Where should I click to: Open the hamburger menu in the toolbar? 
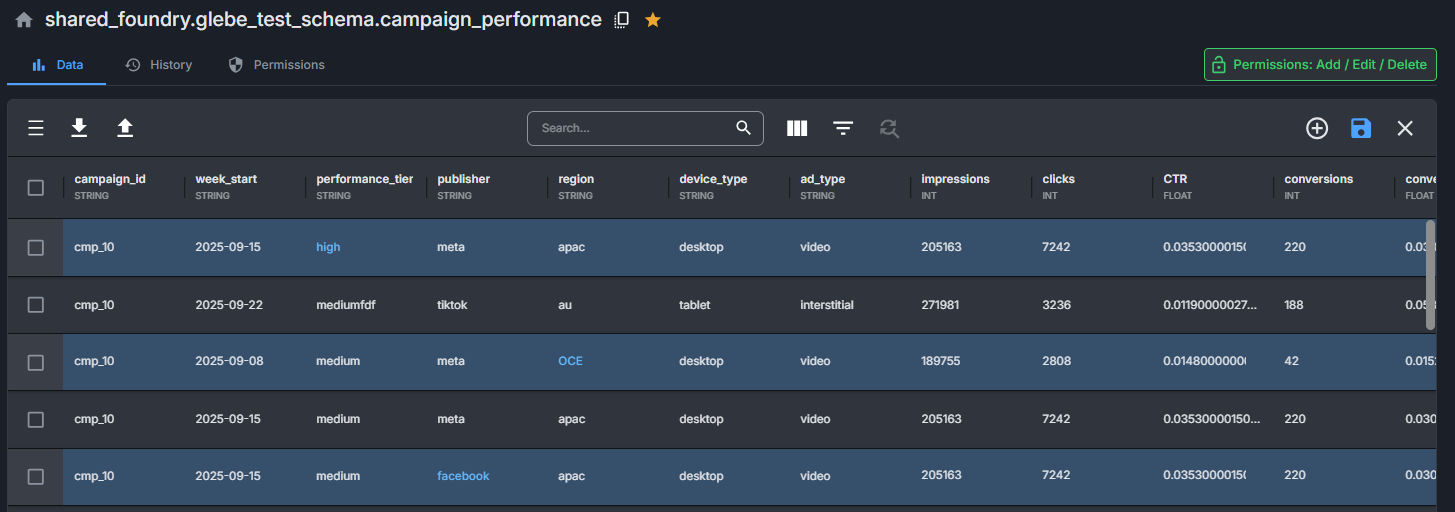pyautogui.click(x=36, y=128)
